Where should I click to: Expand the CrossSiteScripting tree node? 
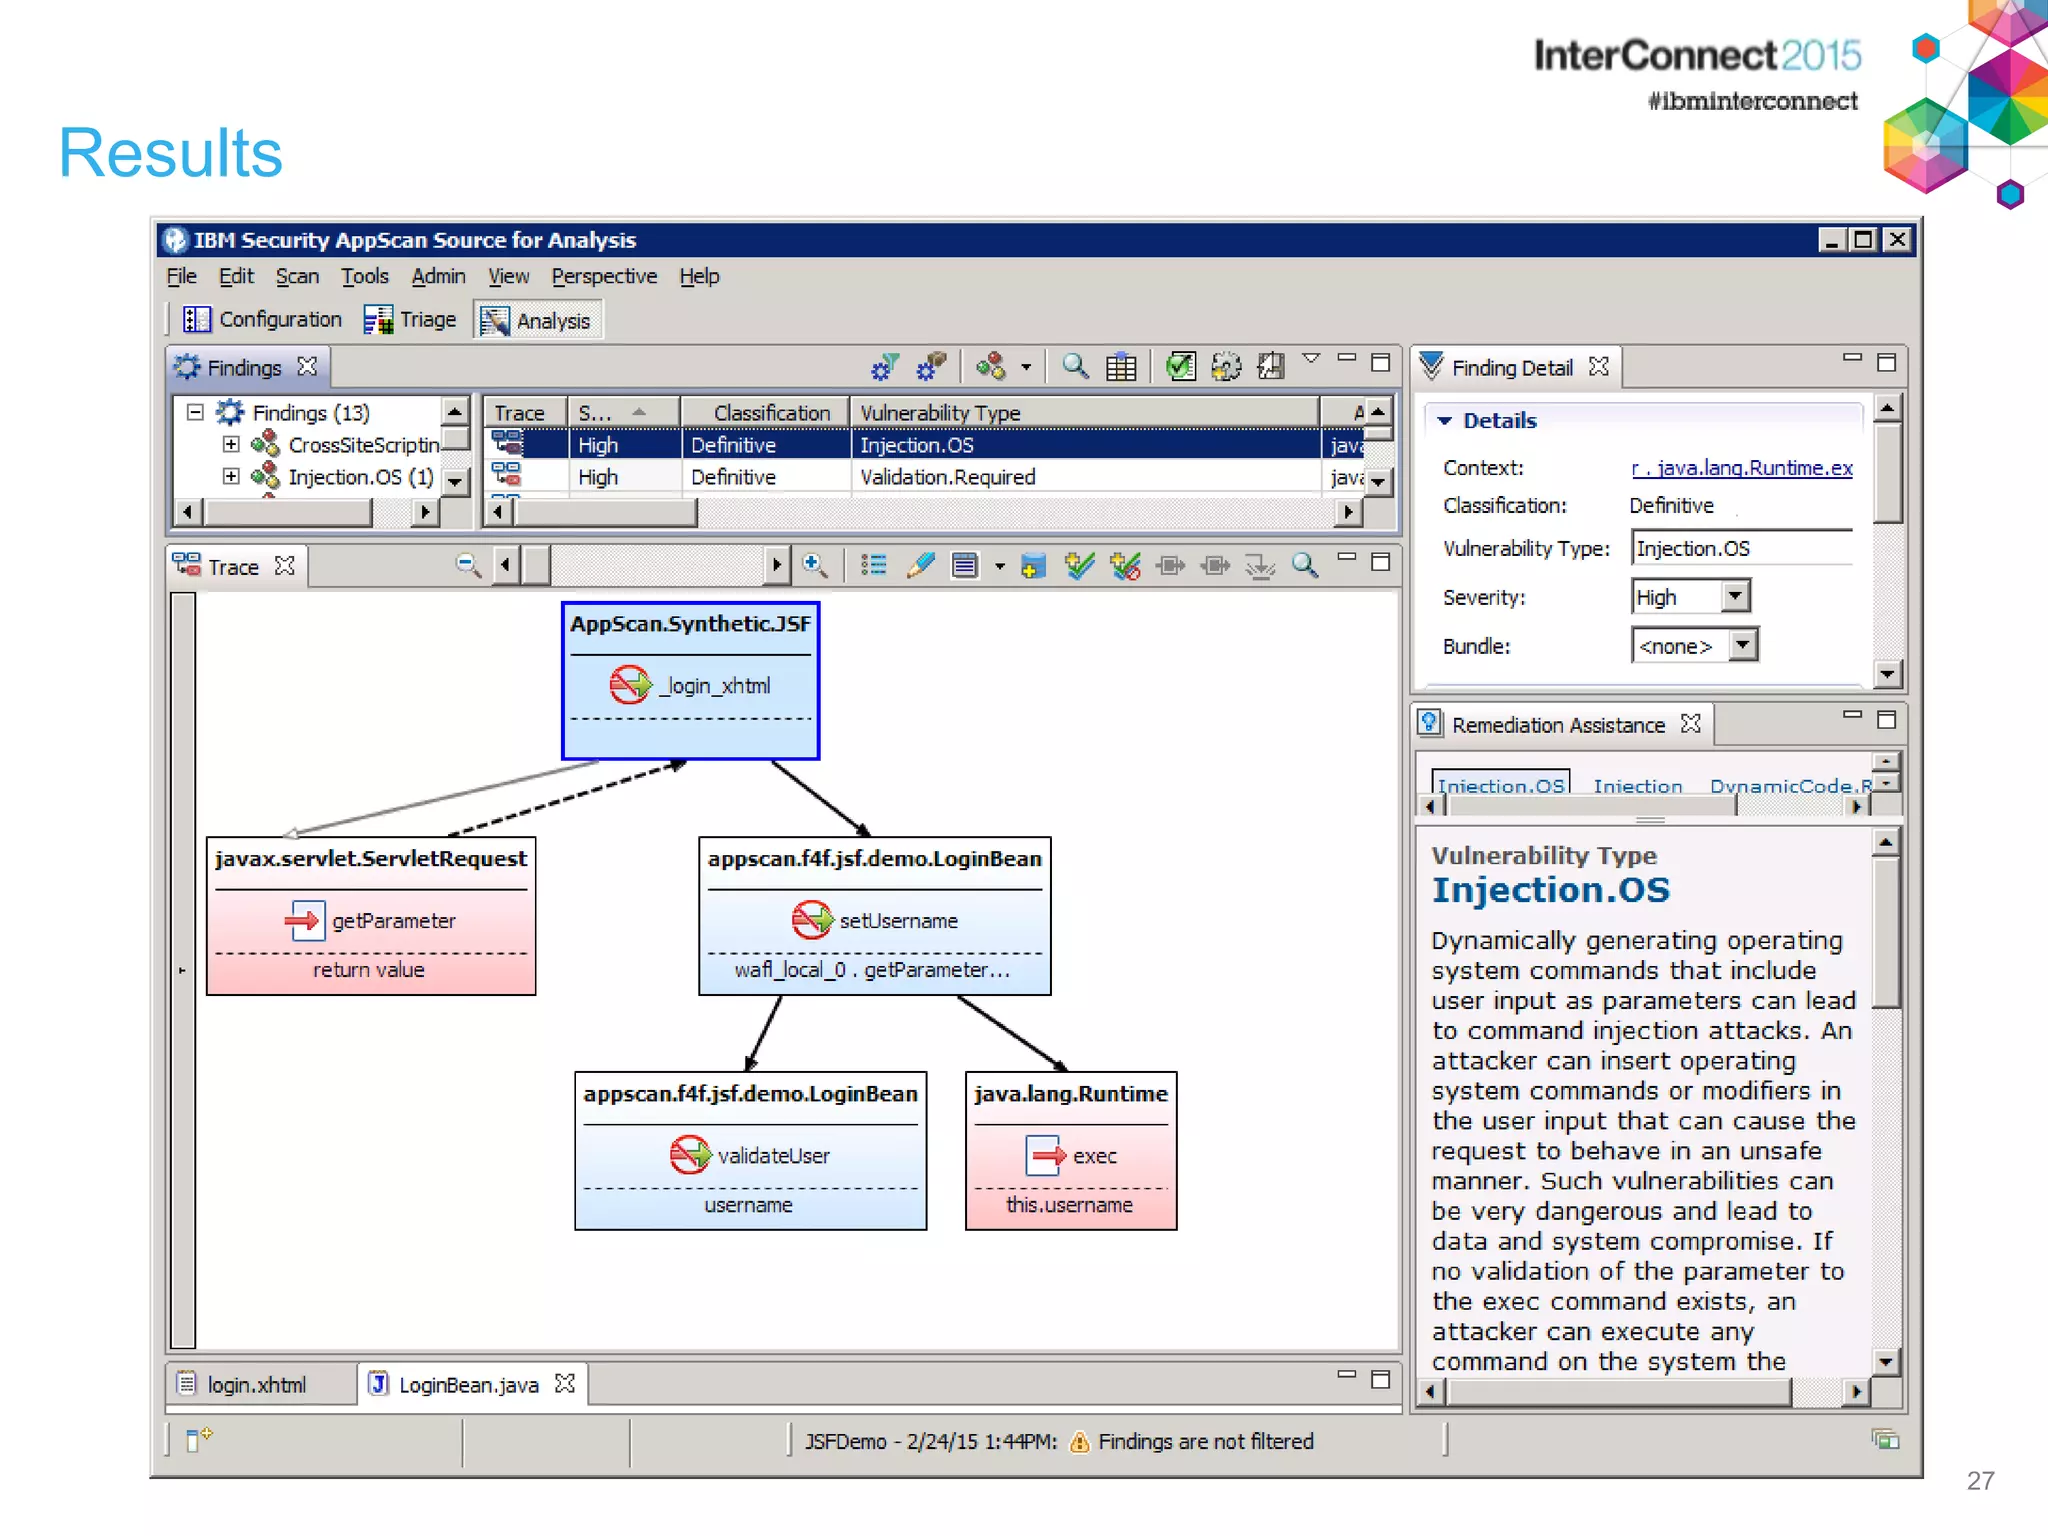pos(231,444)
